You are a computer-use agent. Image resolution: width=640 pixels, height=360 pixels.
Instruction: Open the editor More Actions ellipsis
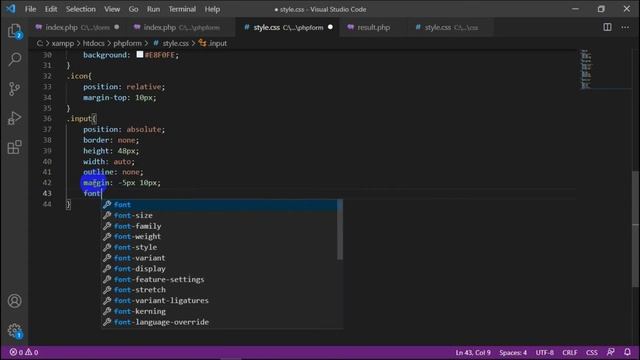[x=625, y=27]
